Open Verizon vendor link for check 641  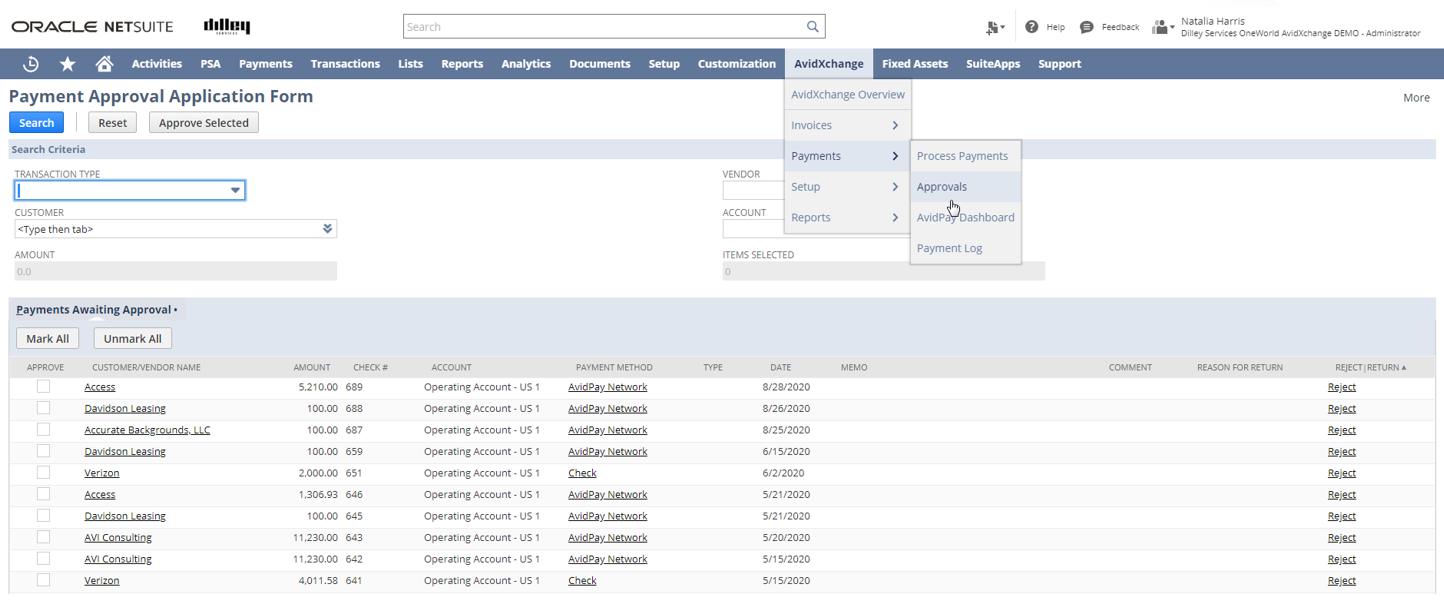coord(102,581)
